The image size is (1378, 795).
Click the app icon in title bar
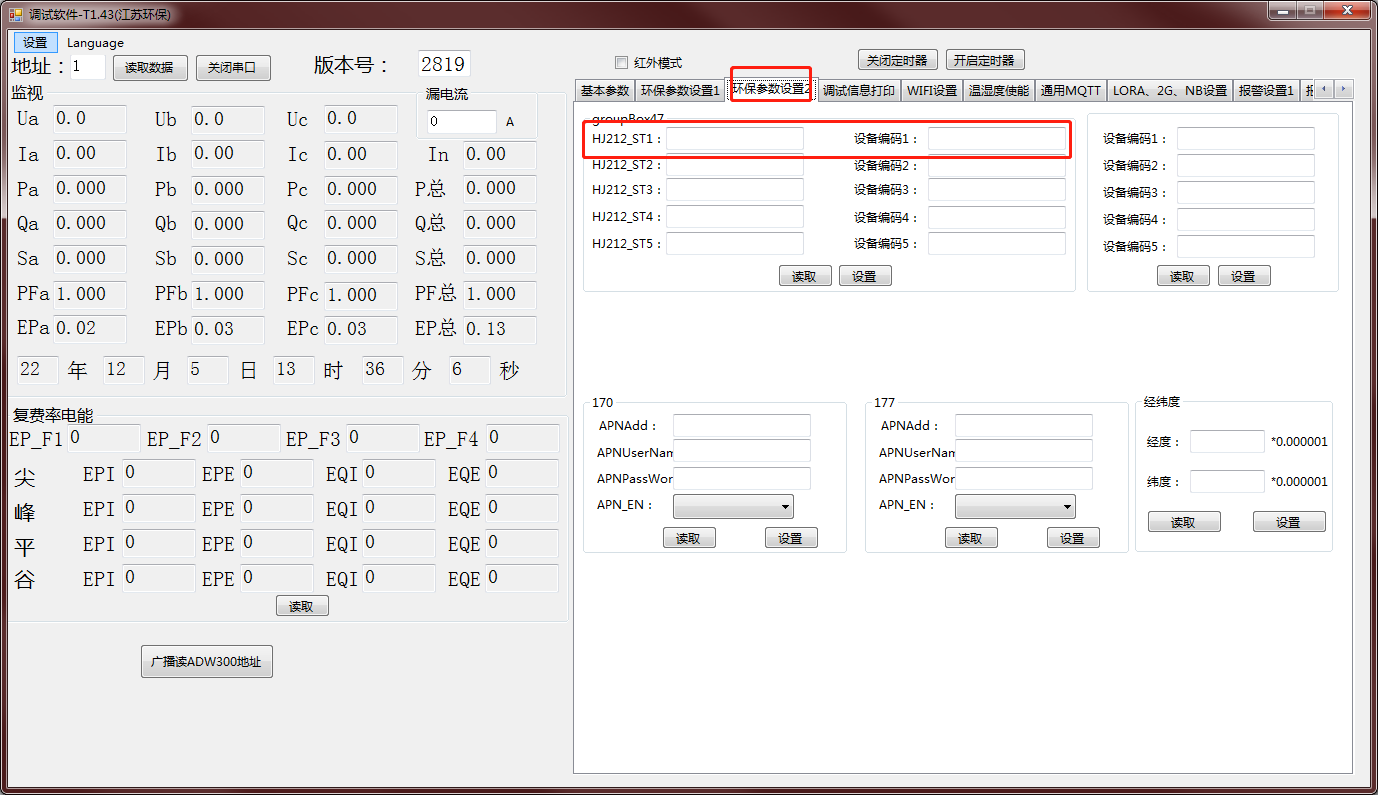[15, 14]
